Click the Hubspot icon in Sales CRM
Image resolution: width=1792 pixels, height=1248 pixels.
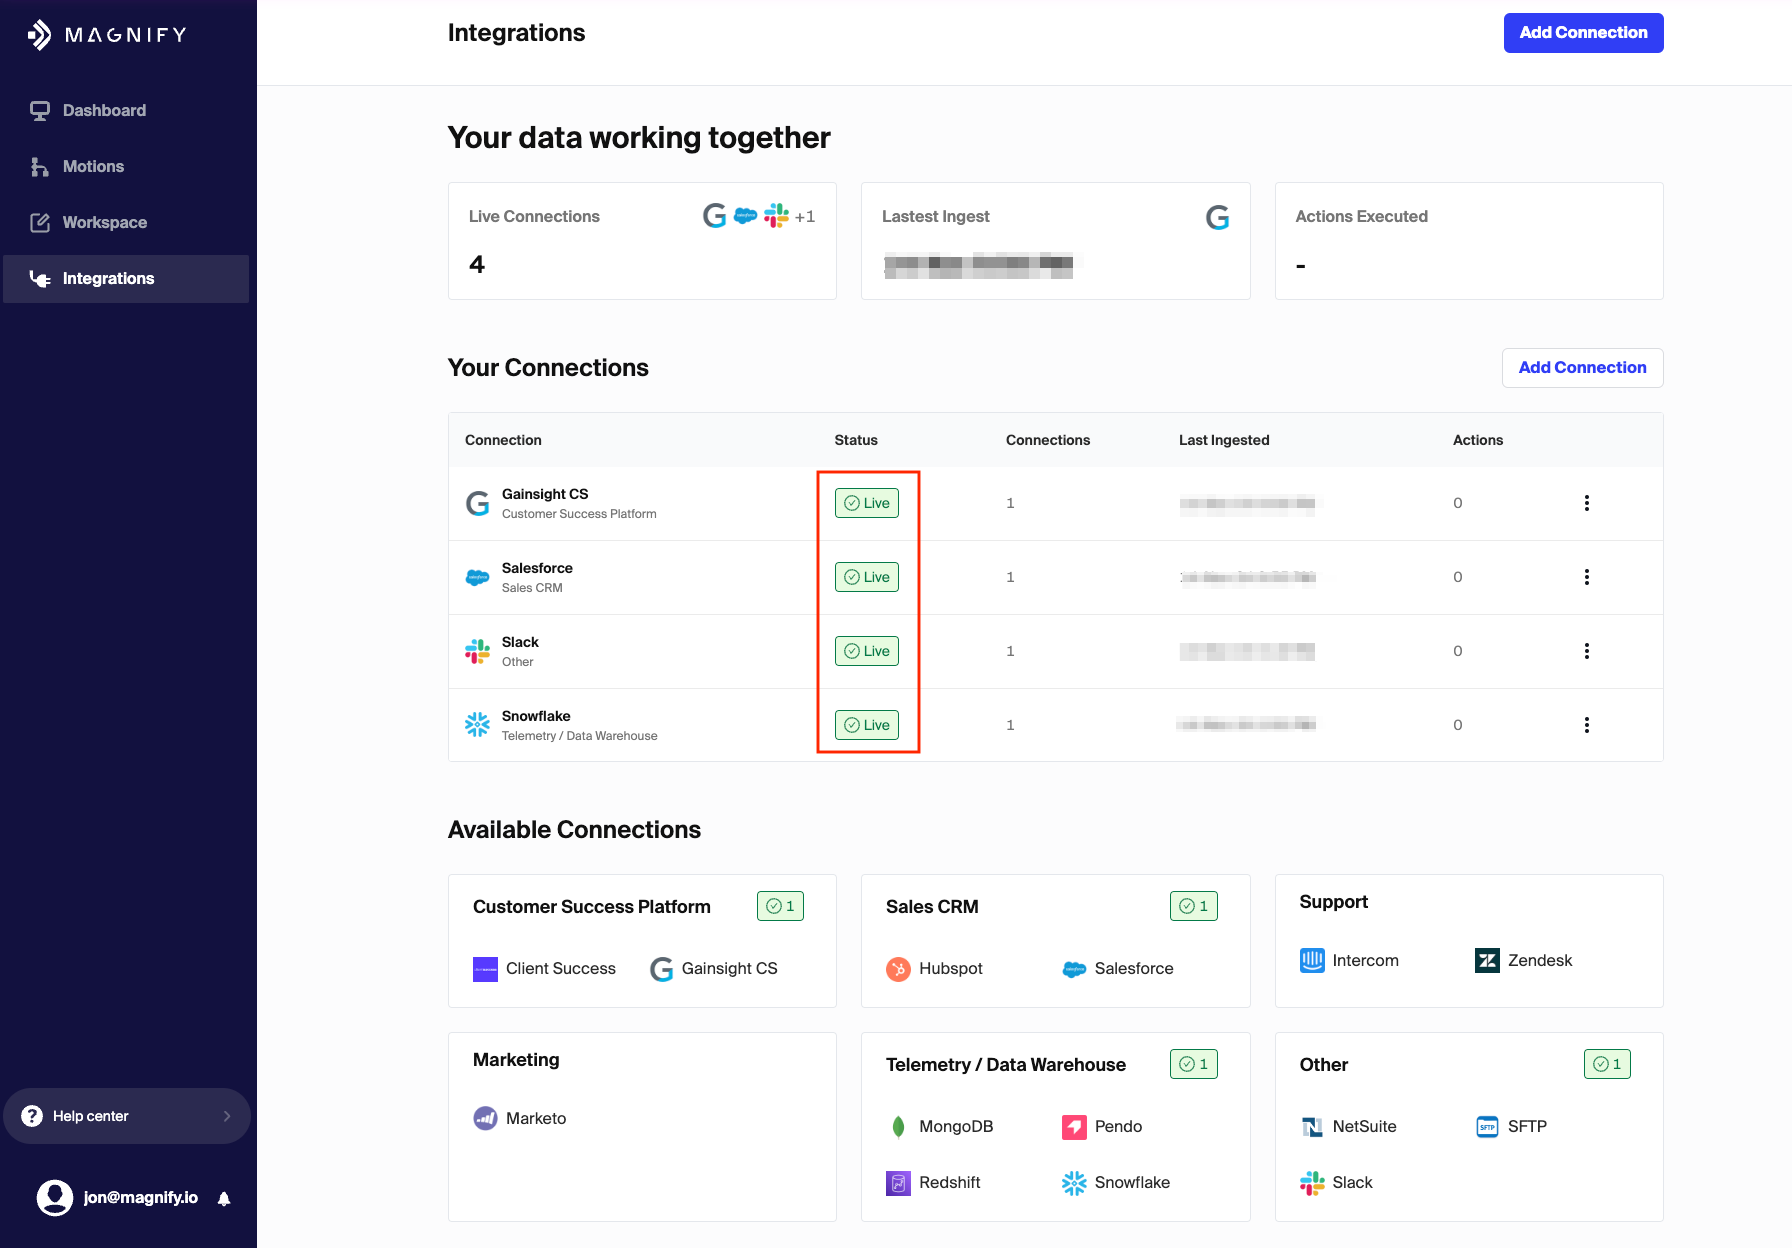click(898, 969)
